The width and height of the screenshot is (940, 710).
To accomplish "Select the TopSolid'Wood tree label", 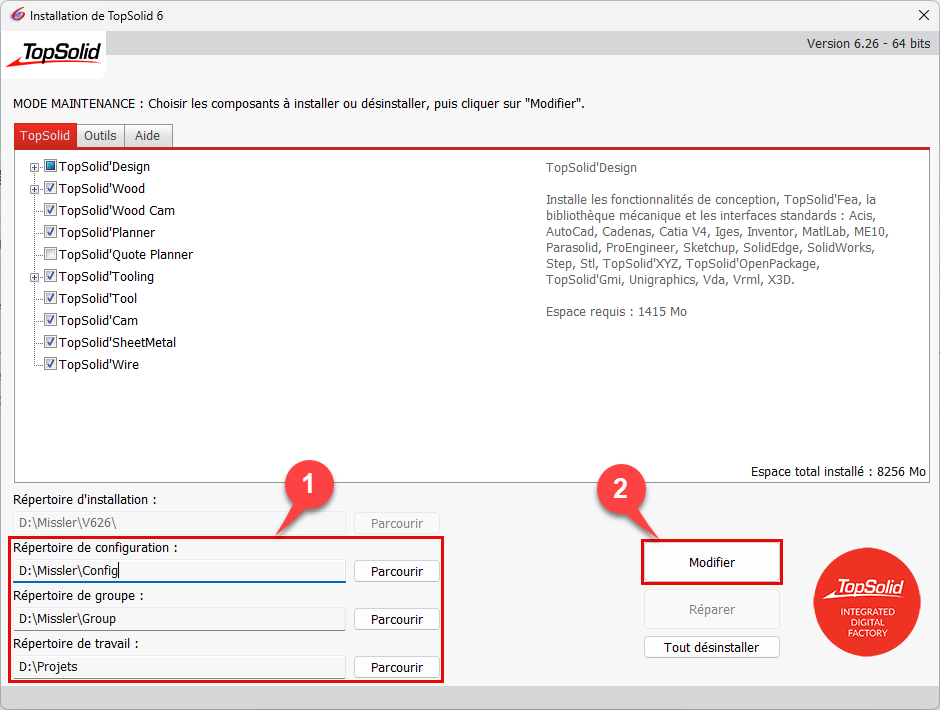I will pos(102,188).
